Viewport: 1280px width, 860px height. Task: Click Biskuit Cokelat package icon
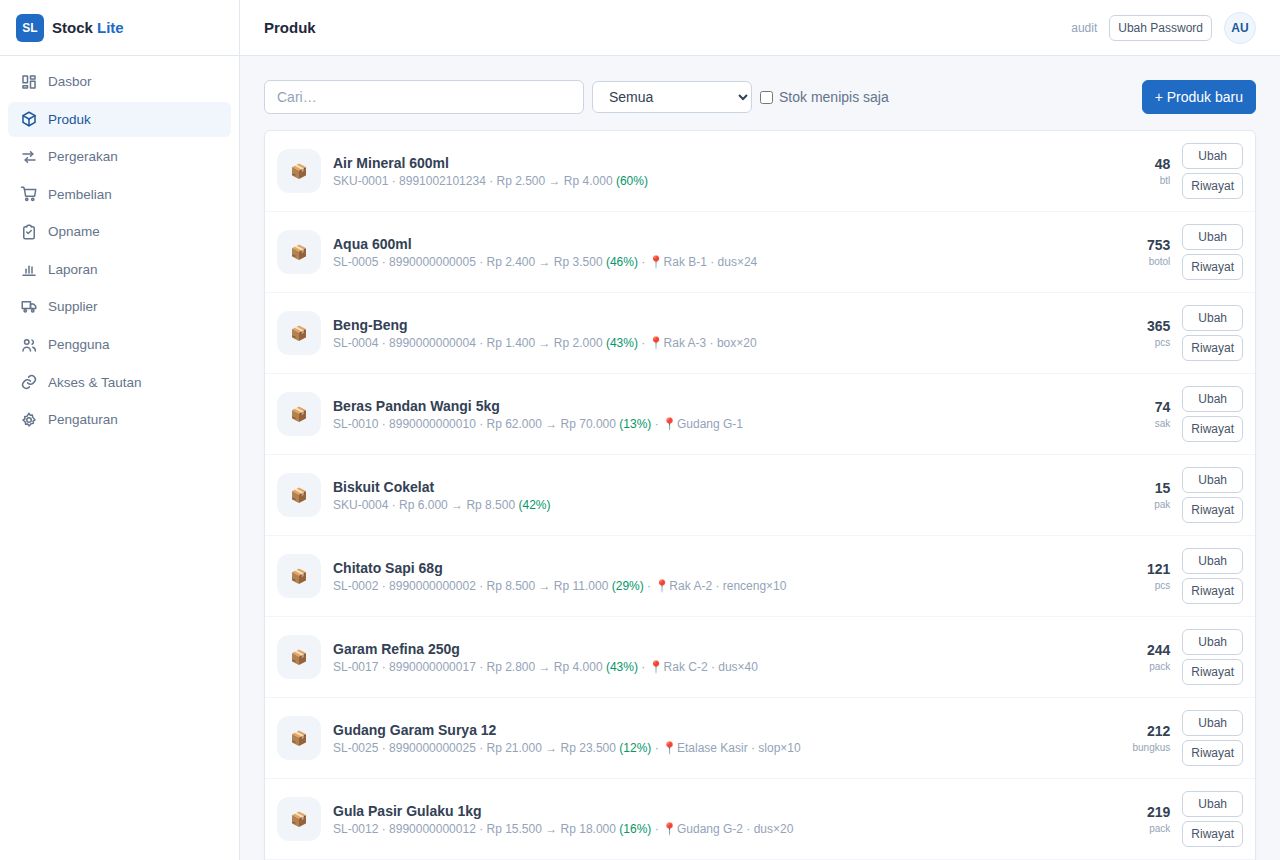coord(299,495)
